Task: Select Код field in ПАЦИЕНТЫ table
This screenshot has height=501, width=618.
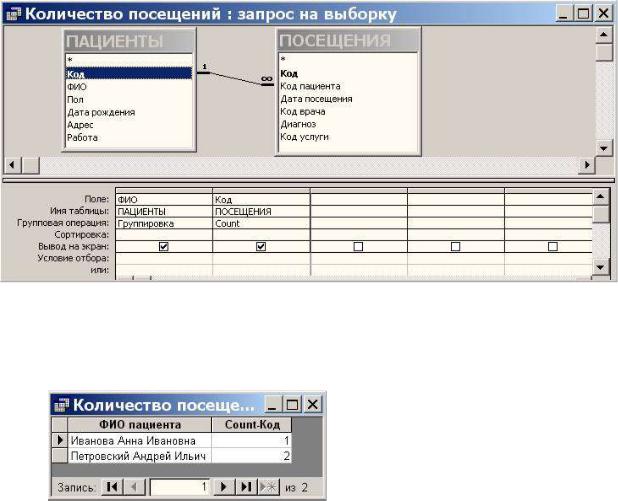Action: (128, 74)
